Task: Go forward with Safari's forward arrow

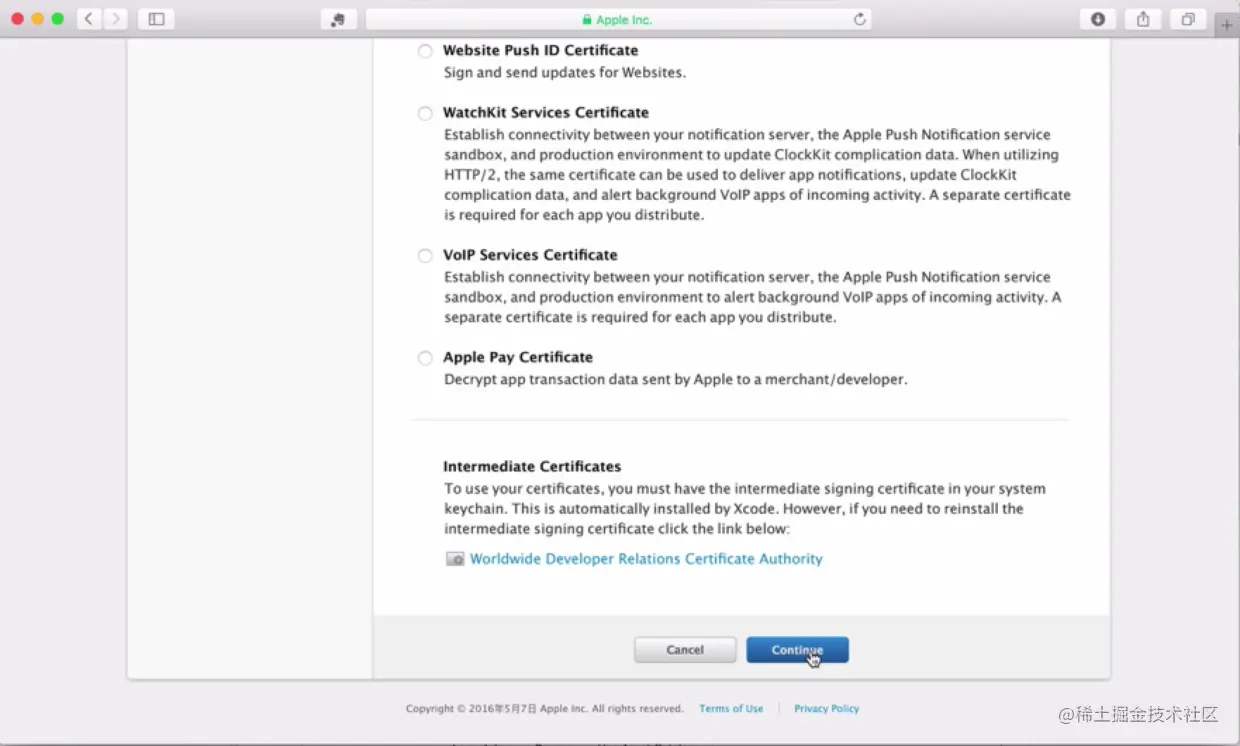Action: tap(115, 19)
